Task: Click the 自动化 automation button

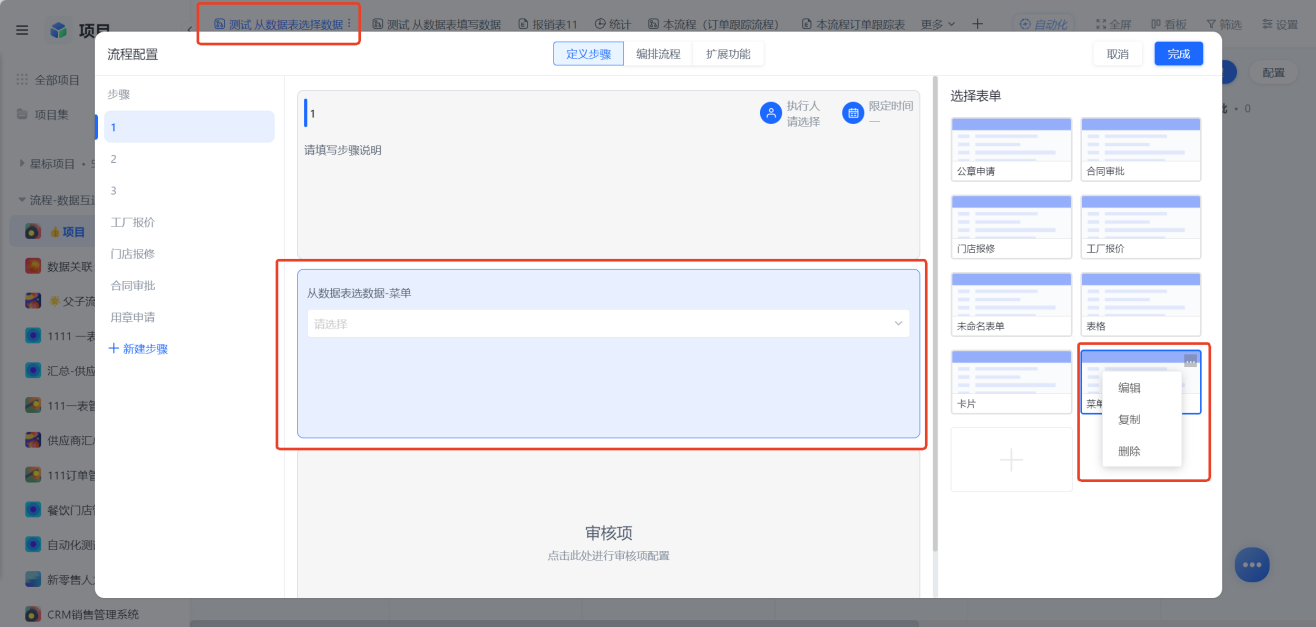Action: pos(1045,24)
